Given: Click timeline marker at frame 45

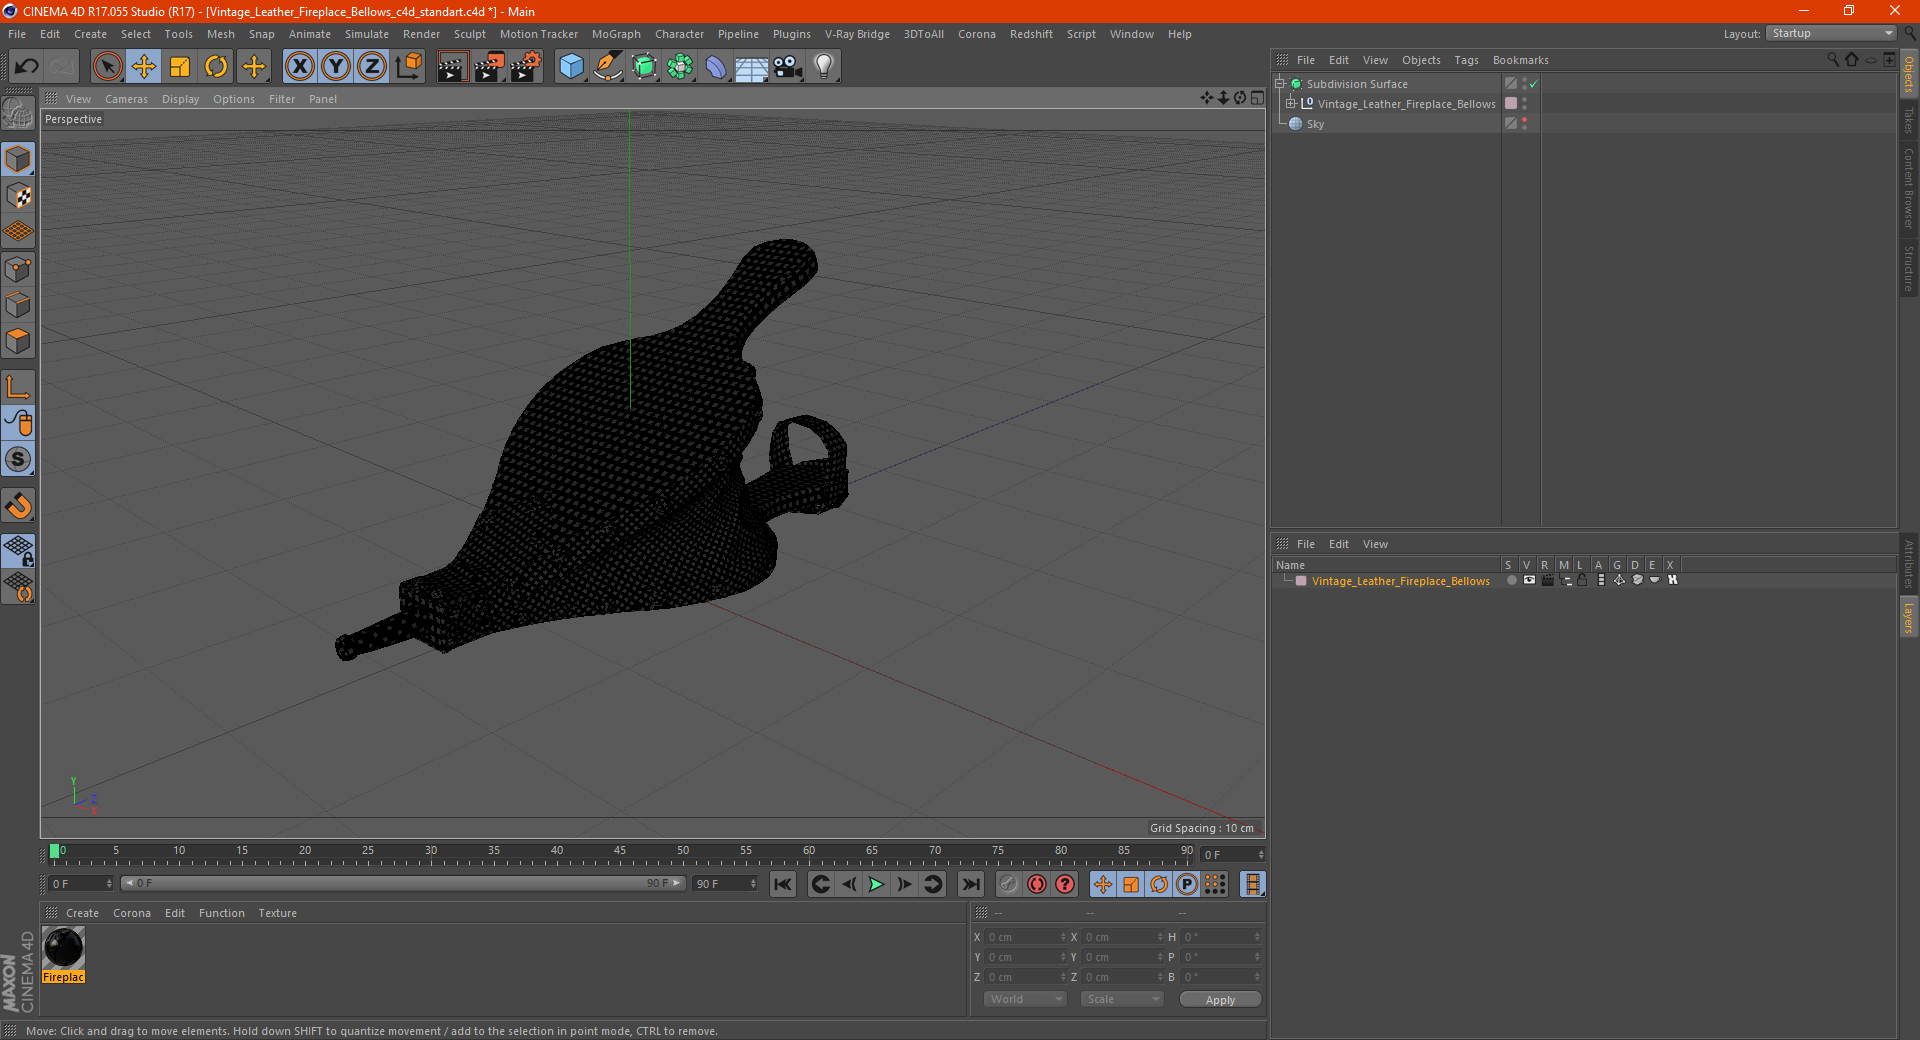Looking at the screenshot, I should [620, 851].
